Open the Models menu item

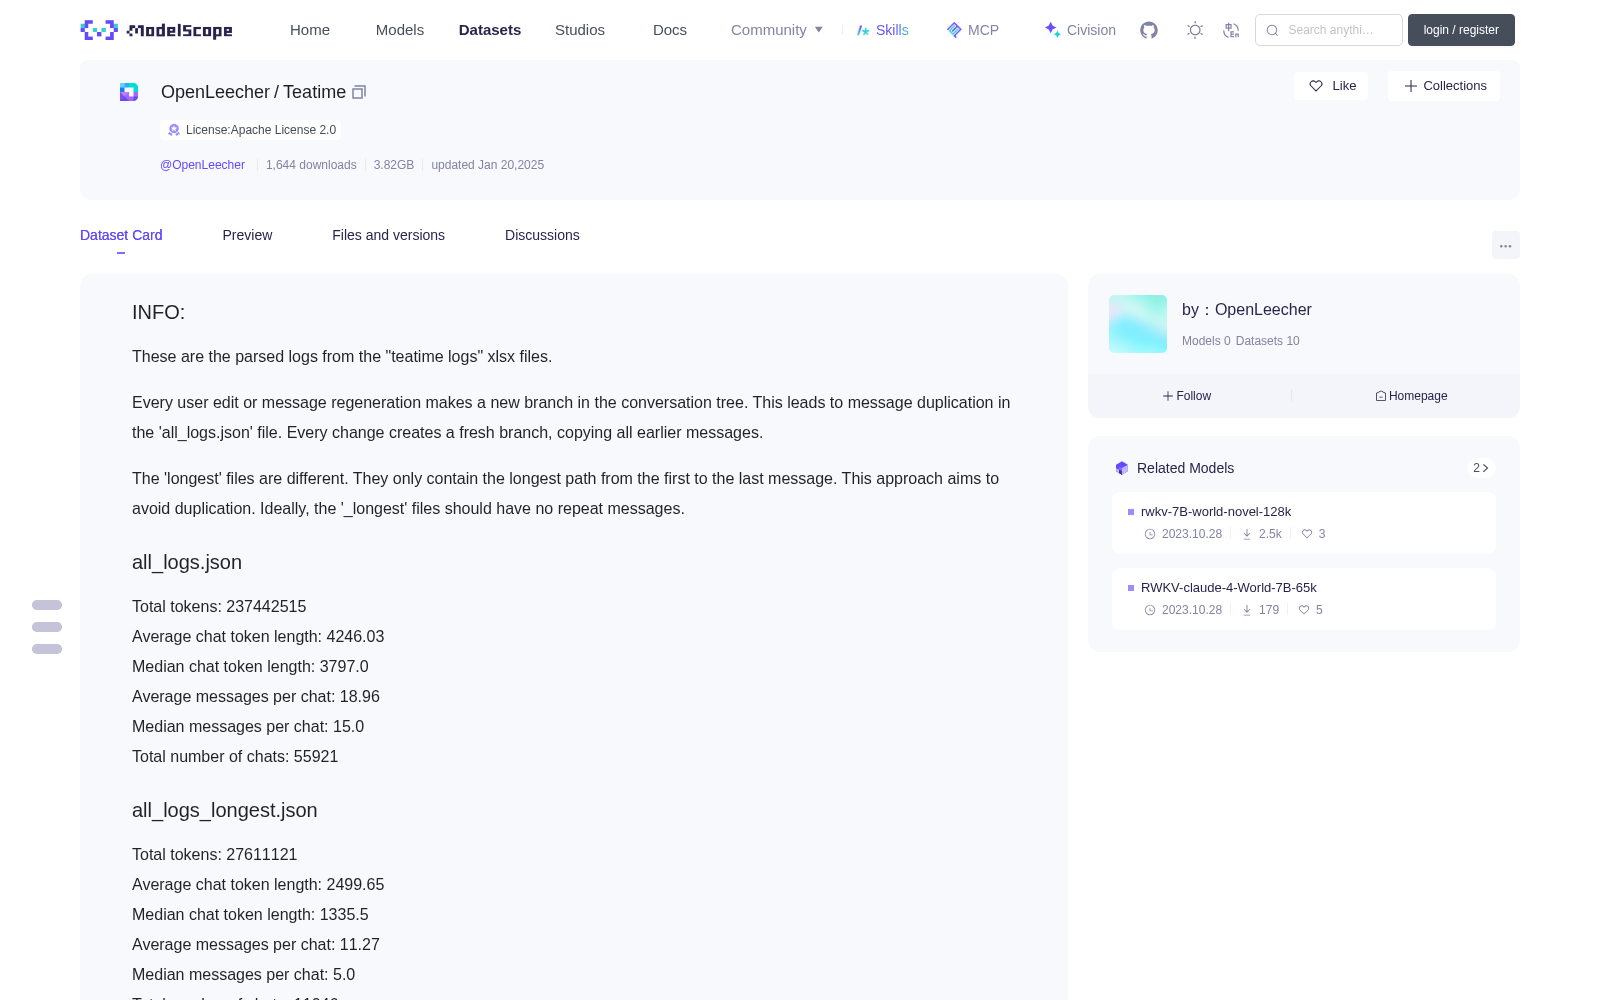400,30
